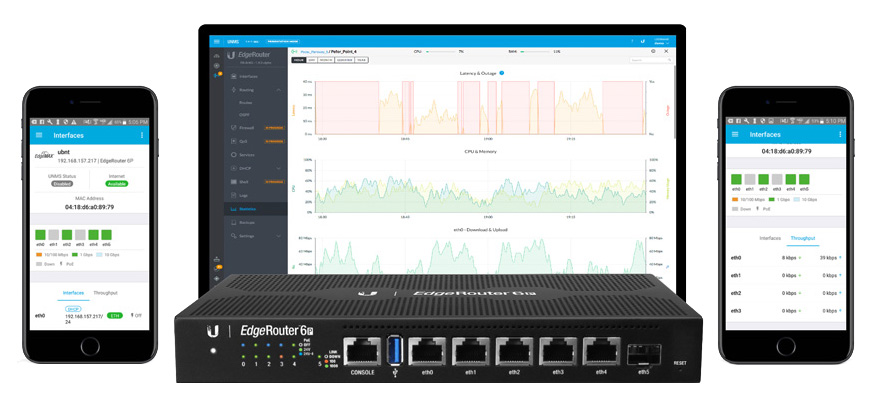The image size is (878, 410).
Task: Select the DAY time range on laptop
Action: (312, 59)
